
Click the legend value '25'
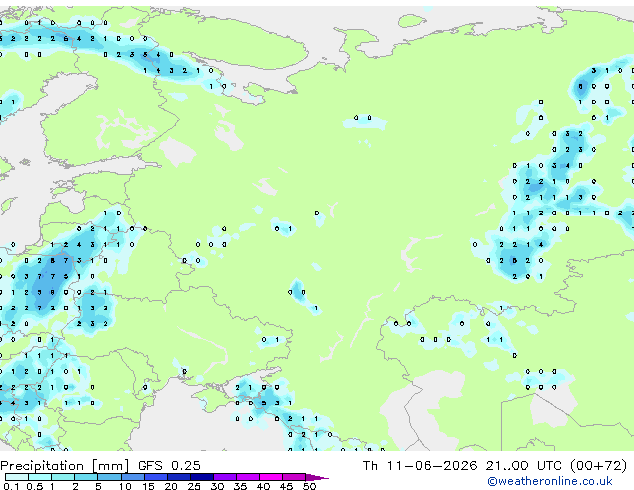pyautogui.click(x=194, y=486)
